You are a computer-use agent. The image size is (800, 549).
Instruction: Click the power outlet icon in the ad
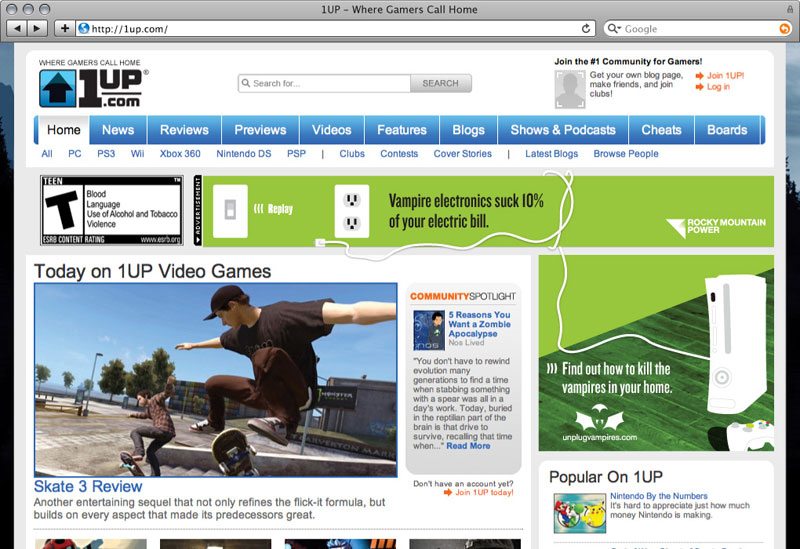point(352,211)
